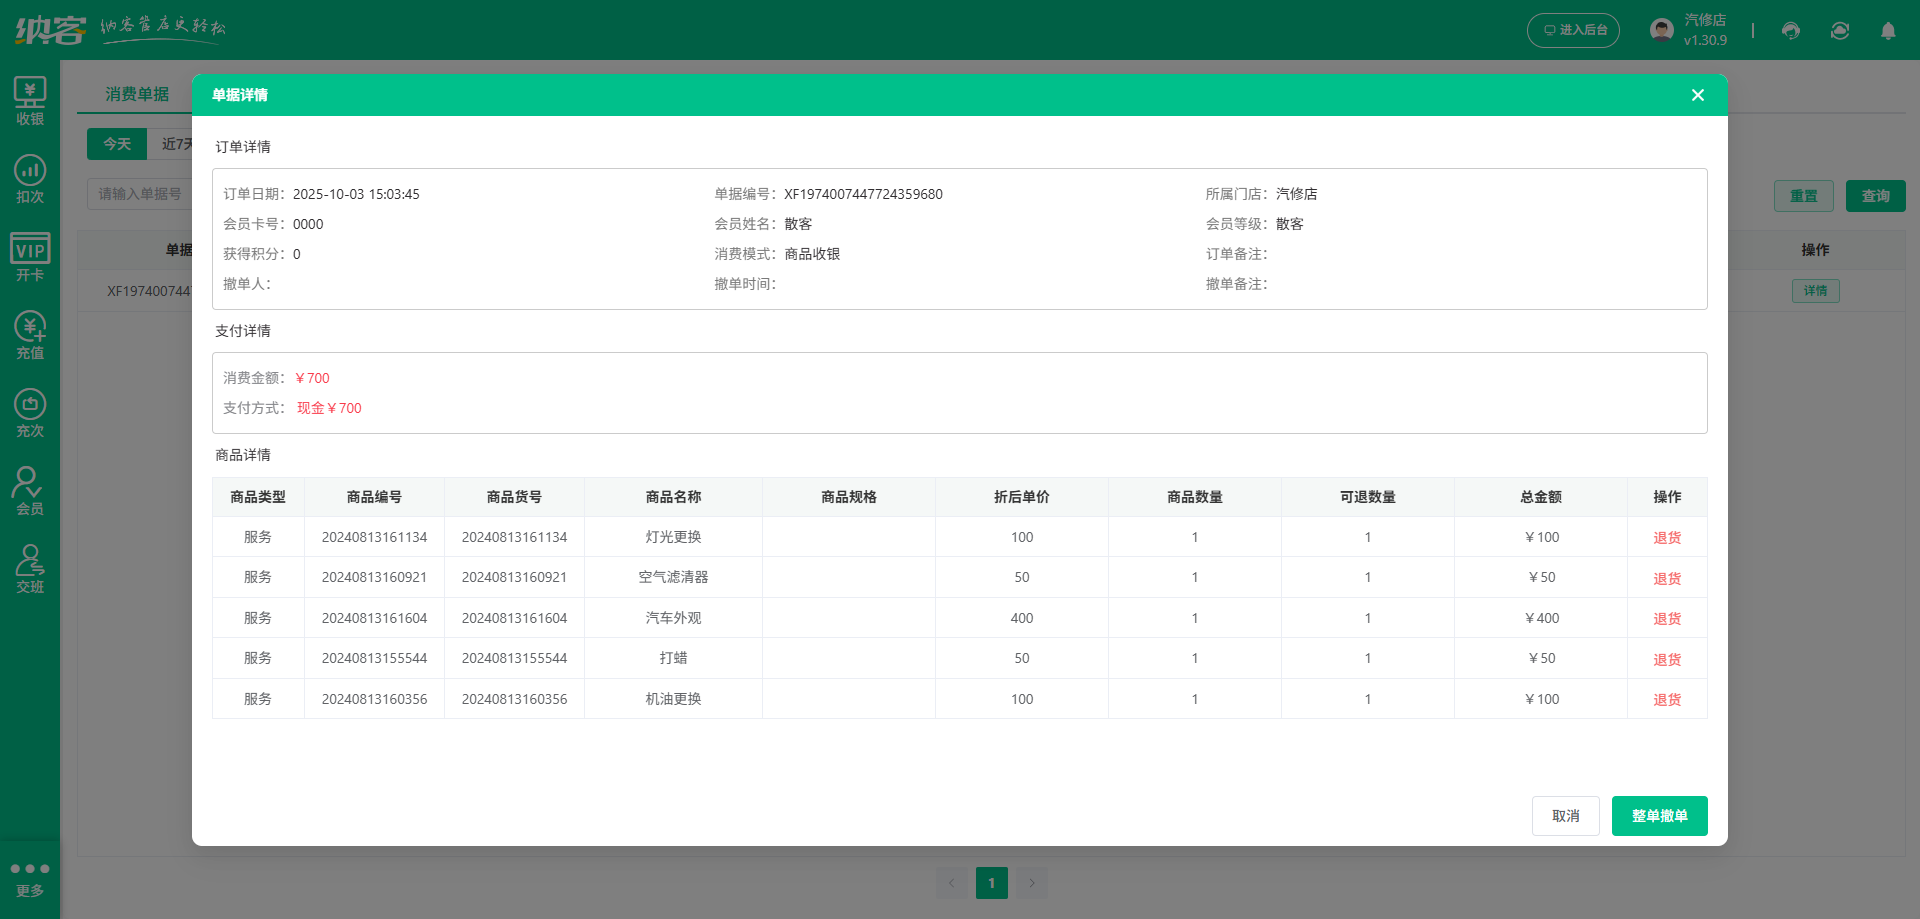Open the customer service headset icon

1791,31
